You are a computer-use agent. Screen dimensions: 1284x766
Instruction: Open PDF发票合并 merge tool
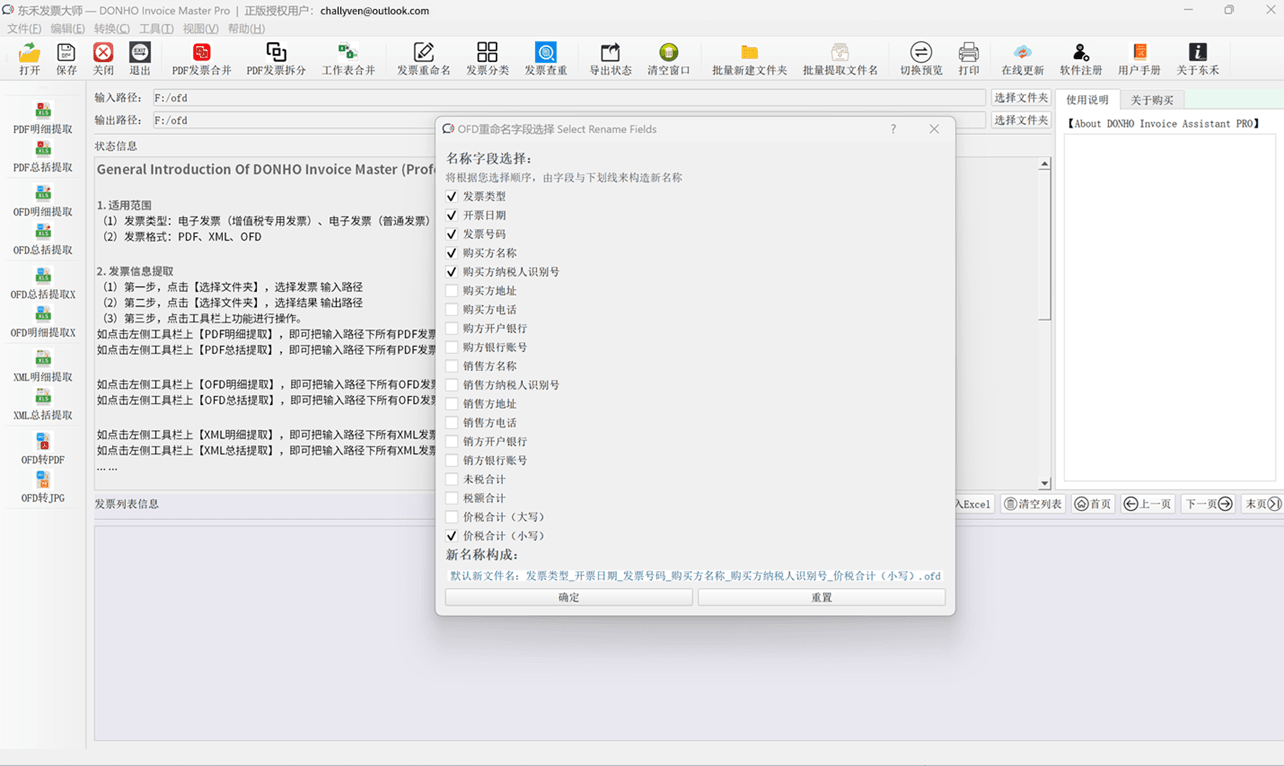click(202, 58)
